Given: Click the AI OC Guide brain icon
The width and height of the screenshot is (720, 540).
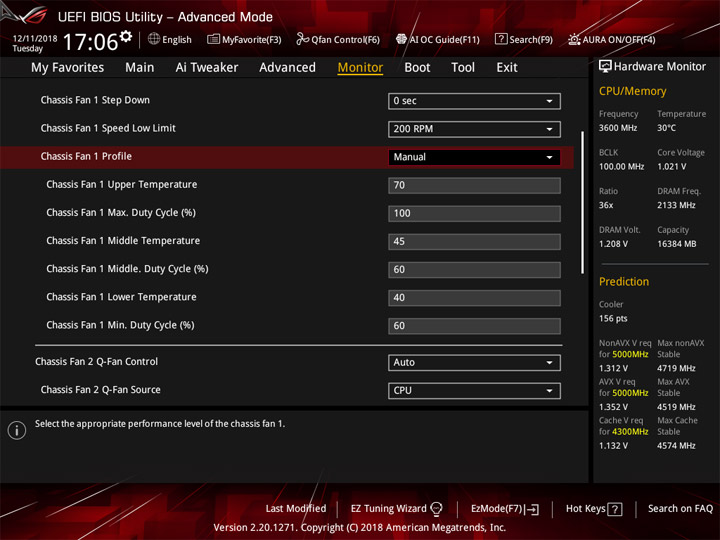Looking at the screenshot, I should tap(401, 39).
